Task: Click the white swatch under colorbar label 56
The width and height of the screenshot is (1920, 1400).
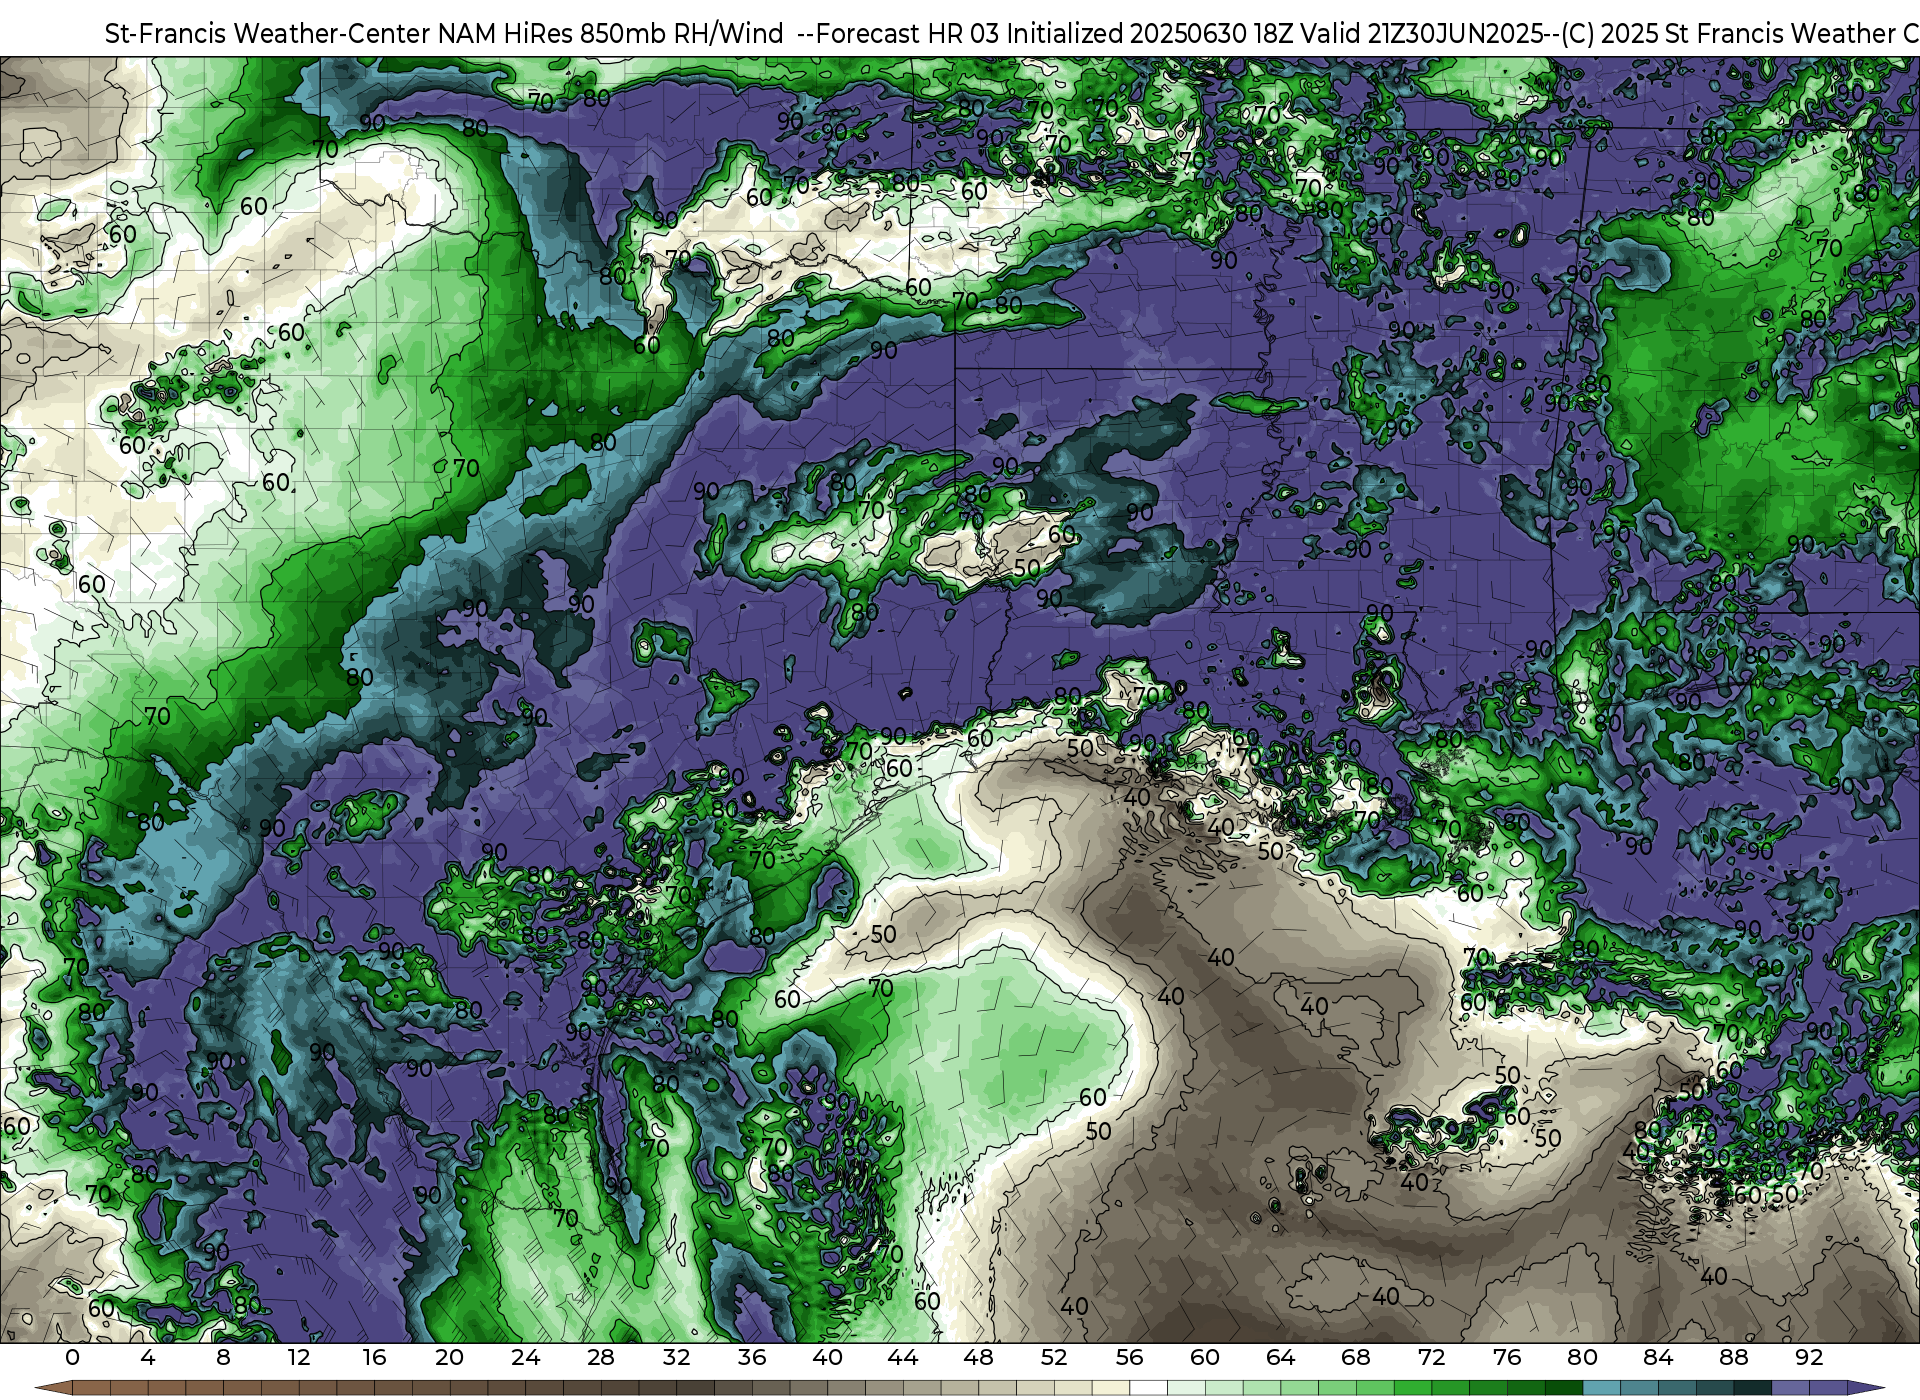Action: (1148, 1388)
